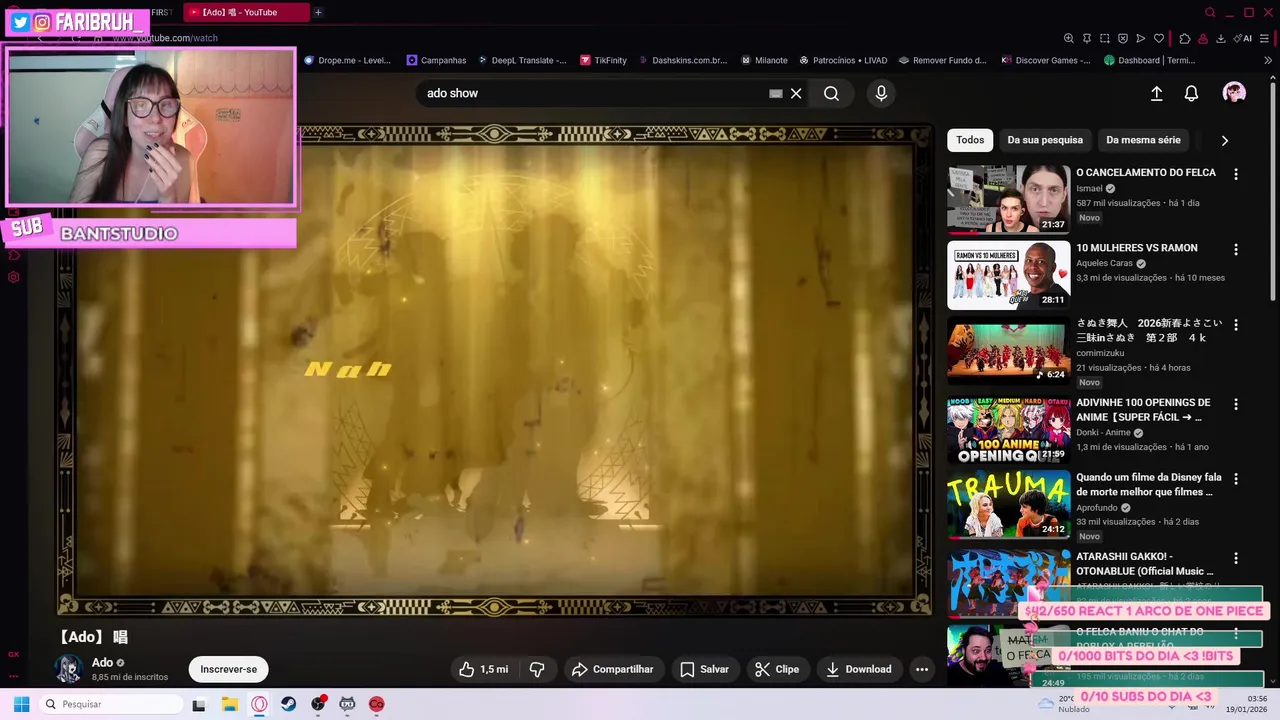Open options for the comimizuku video
Viewport: 1280px width, 720px height.
click(x=1236, y=325)
